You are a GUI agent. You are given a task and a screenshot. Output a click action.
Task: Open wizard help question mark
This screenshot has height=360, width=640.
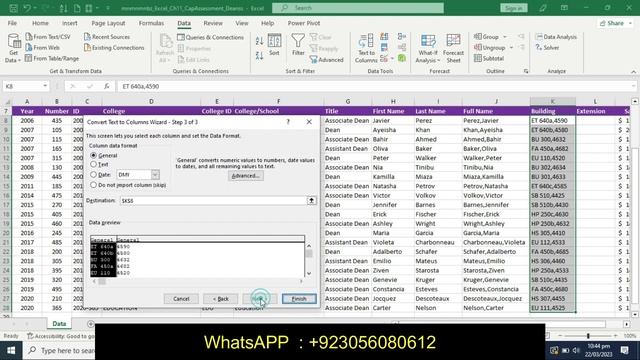click(x=288, y=122)
